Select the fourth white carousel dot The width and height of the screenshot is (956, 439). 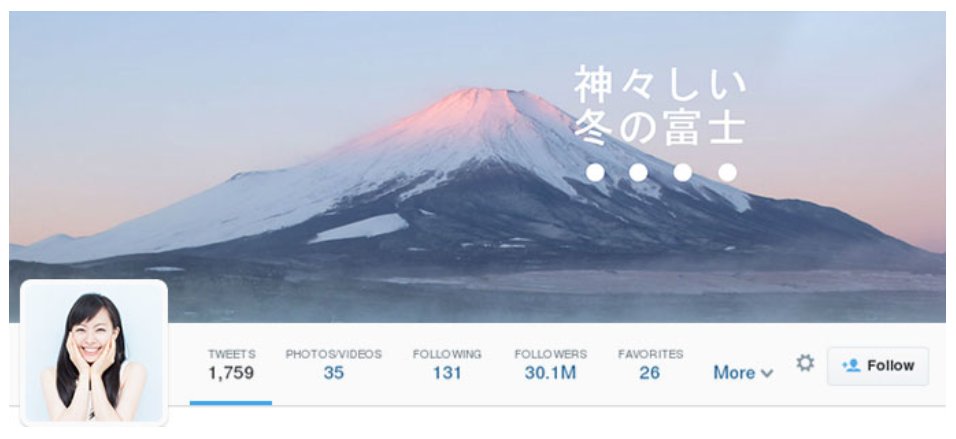tap(727, 173)
